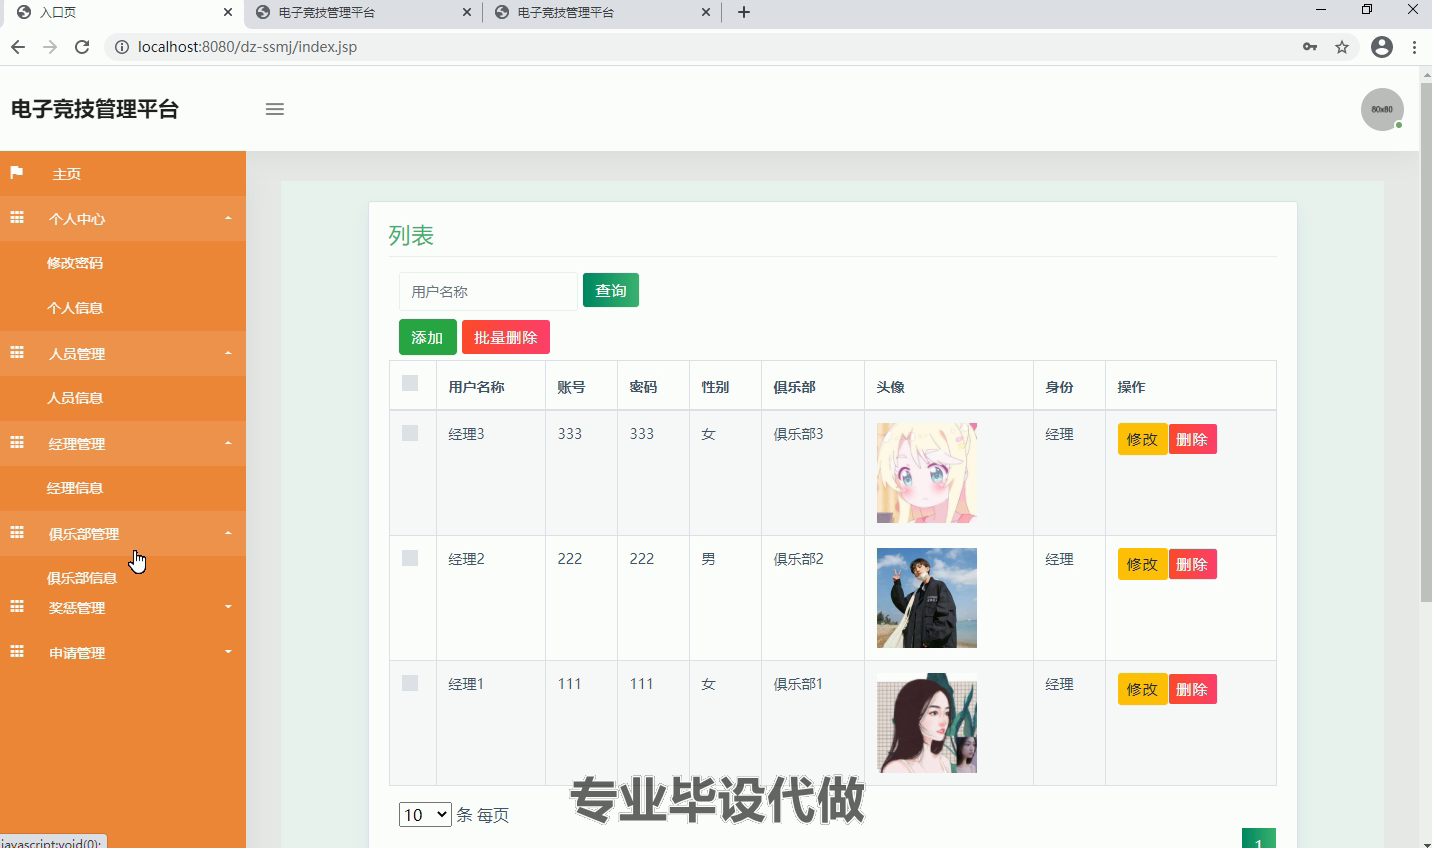The height and width of the screenshot is (848, 1432).
Task: Collapse the 个人中心 menu section
Action: (228, 218)
